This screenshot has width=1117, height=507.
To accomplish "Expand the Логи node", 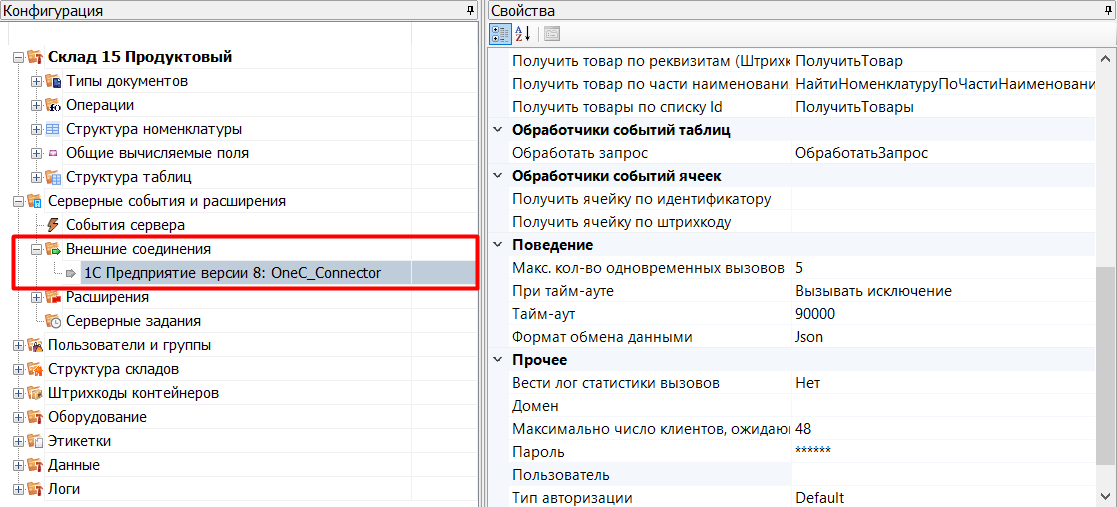I will pos(18,489).
